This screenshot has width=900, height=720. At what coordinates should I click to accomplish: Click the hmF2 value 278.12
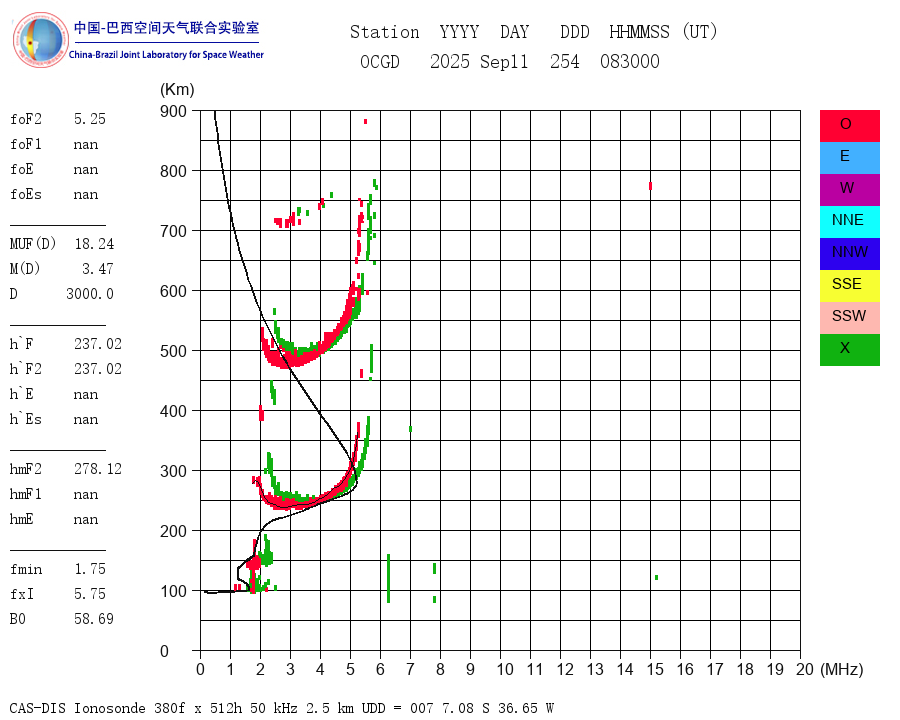[x=98, y=469]
